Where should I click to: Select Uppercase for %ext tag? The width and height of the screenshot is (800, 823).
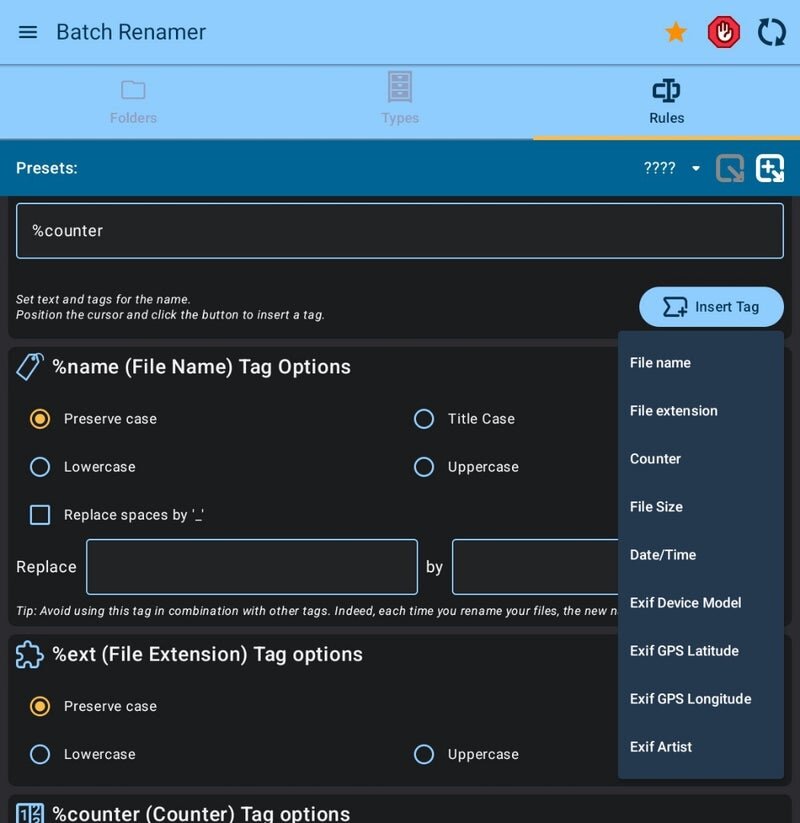tap(424, 754)
